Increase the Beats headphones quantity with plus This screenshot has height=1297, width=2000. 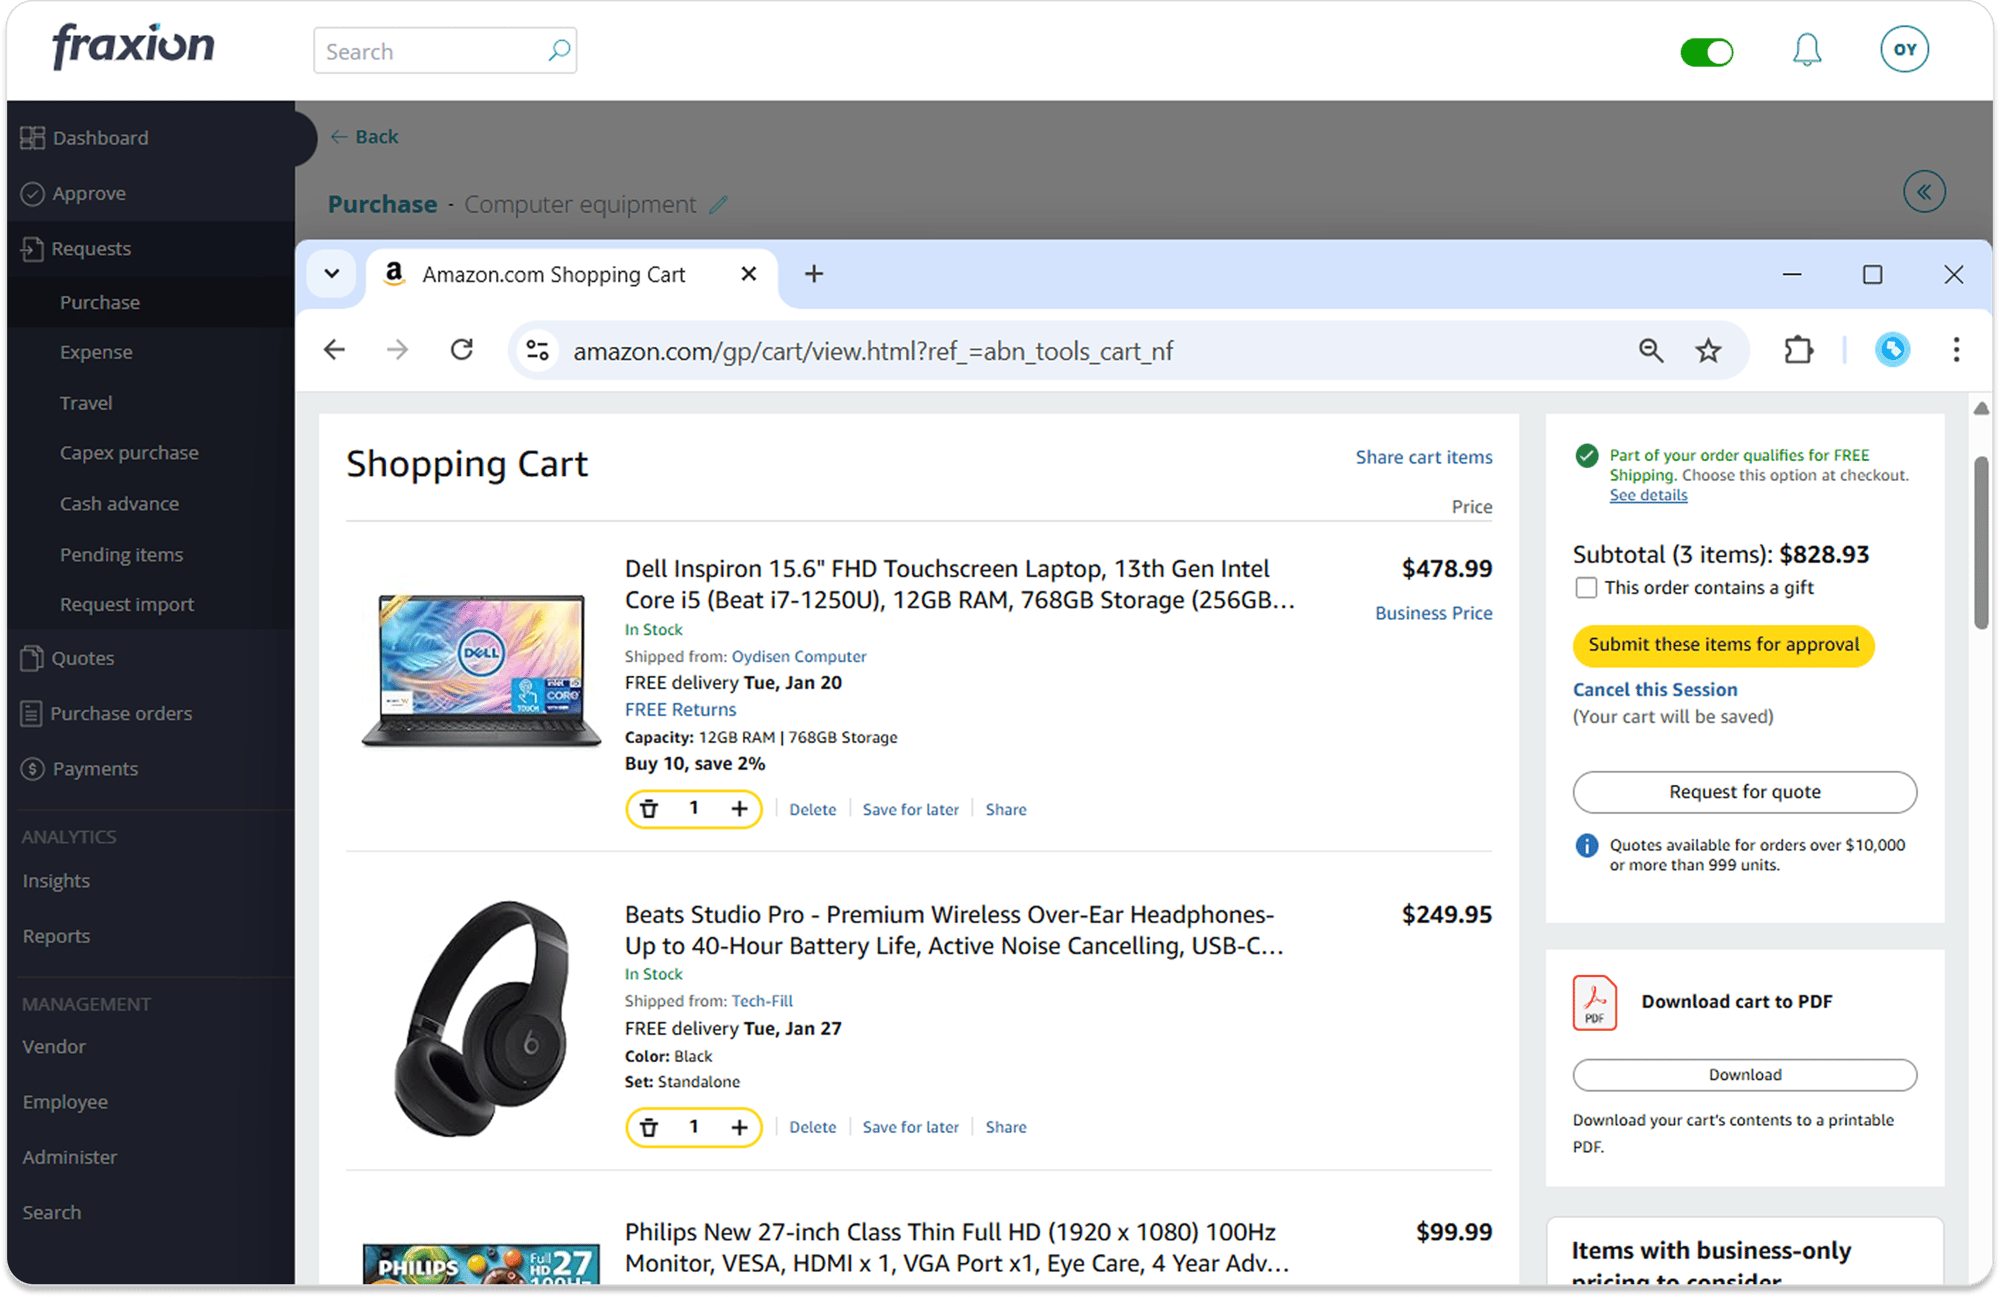[x=739, y=1127]
